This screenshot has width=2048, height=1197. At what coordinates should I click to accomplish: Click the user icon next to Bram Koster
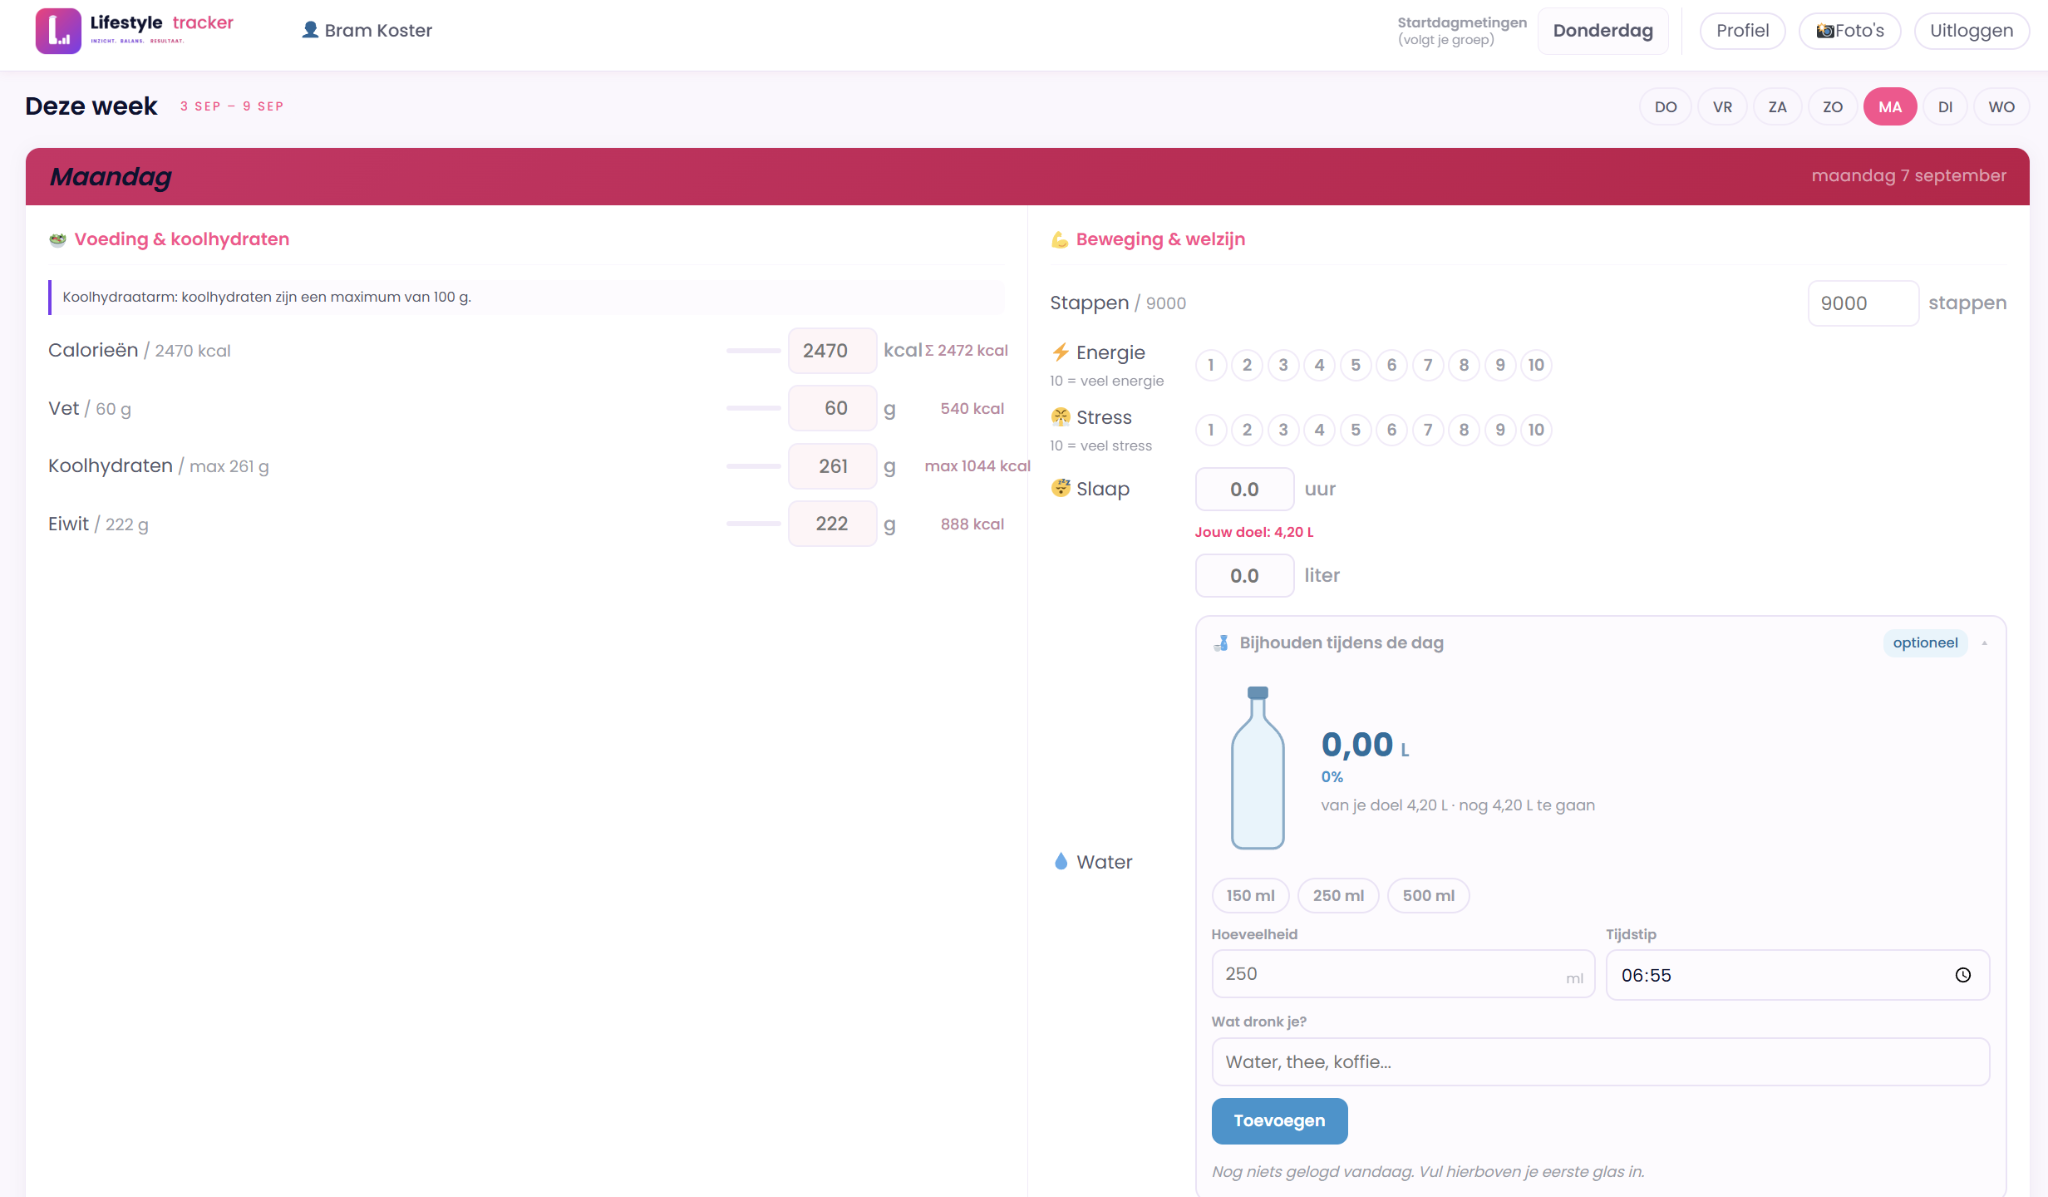[310, 30]
